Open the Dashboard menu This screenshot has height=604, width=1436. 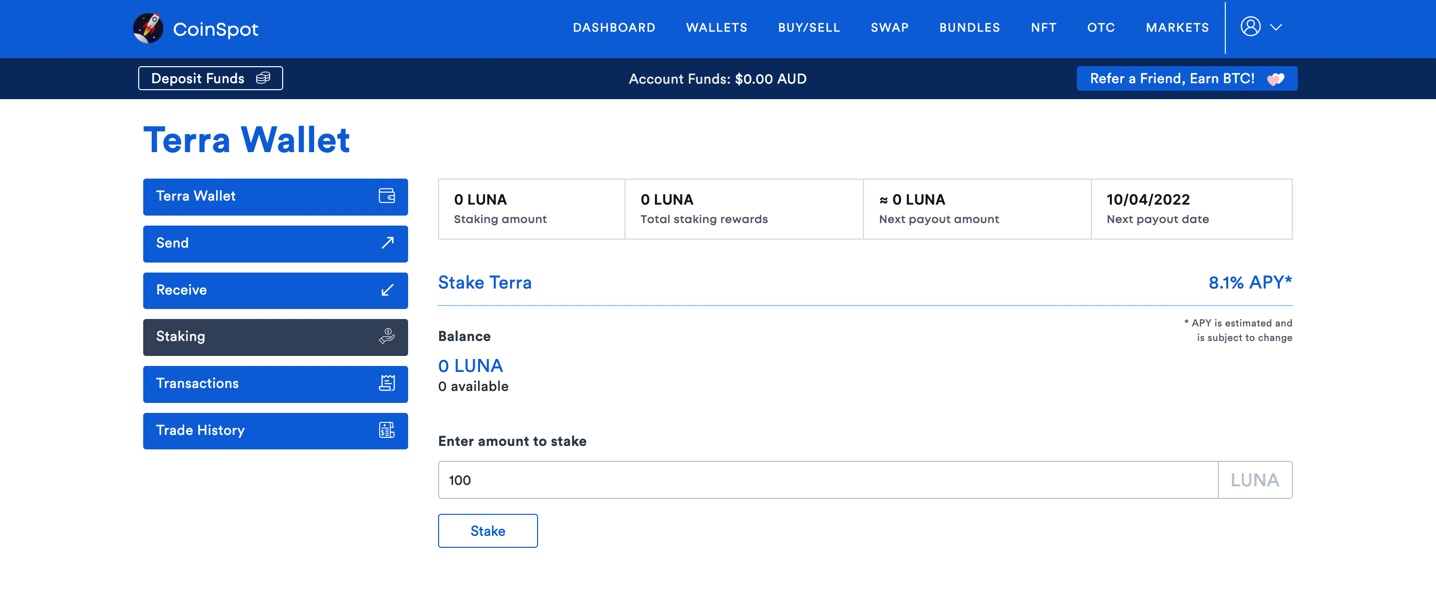(614, 28)
